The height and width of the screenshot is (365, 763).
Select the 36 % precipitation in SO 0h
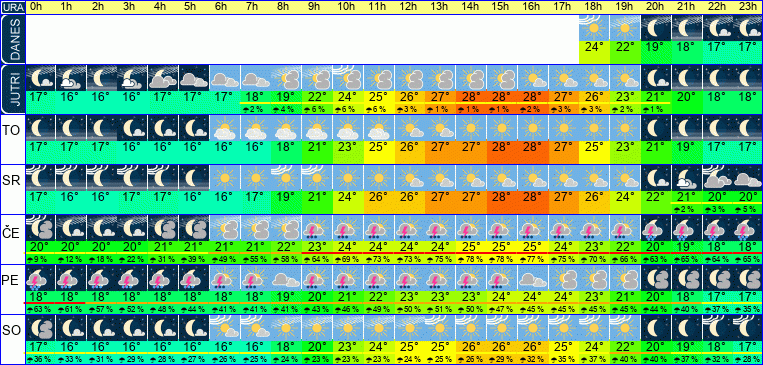tap(40, 359)
